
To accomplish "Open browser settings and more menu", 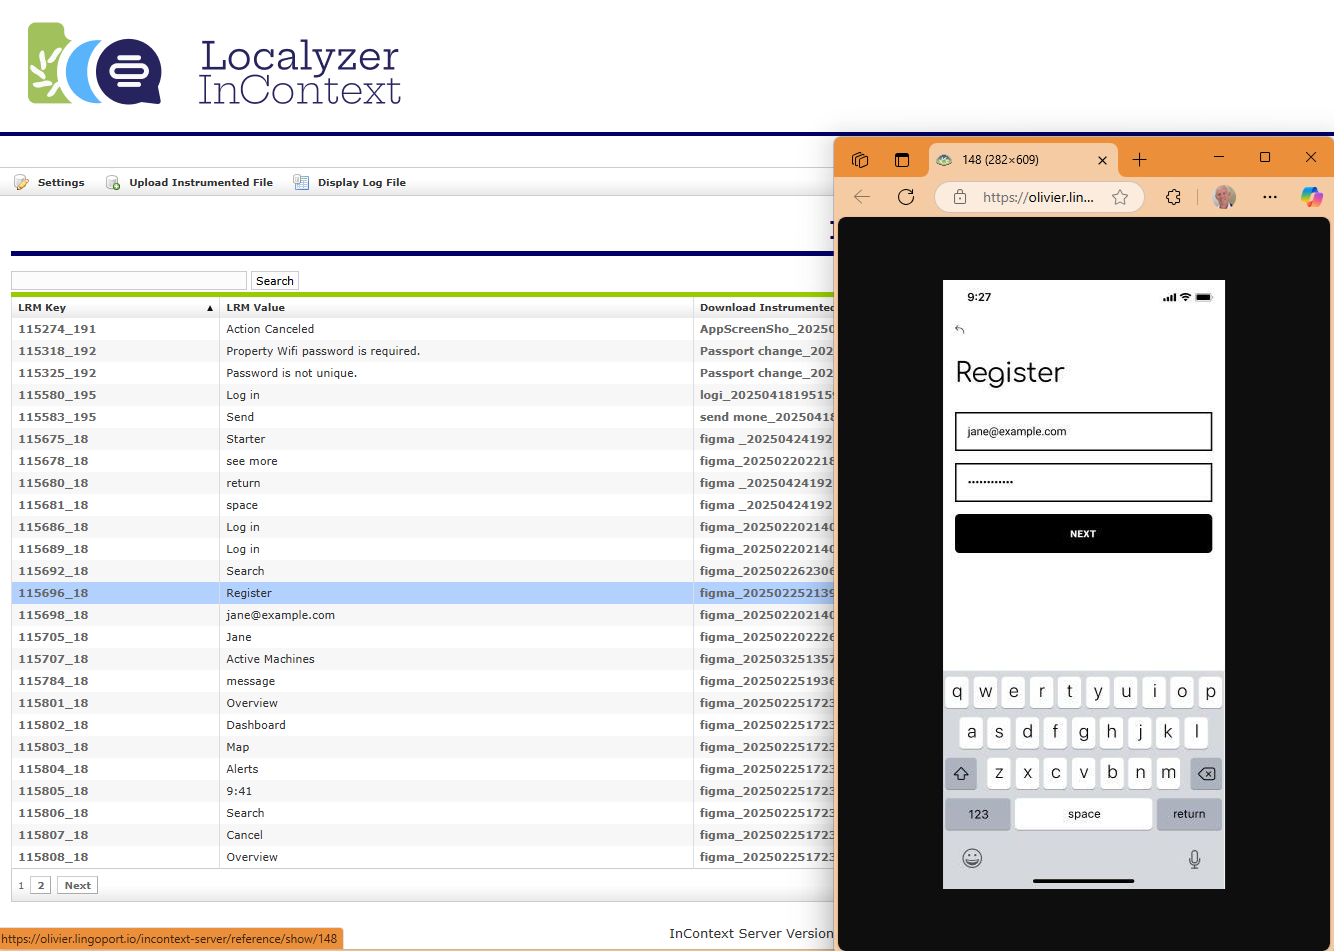I will (1270, 197).
